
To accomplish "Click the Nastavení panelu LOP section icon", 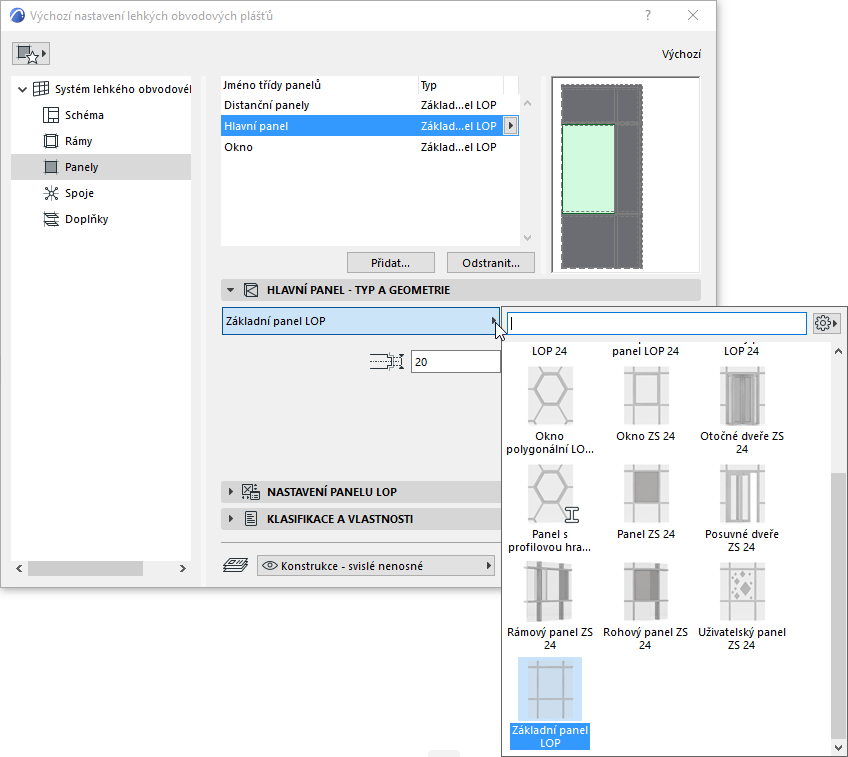I will (251, 492).
